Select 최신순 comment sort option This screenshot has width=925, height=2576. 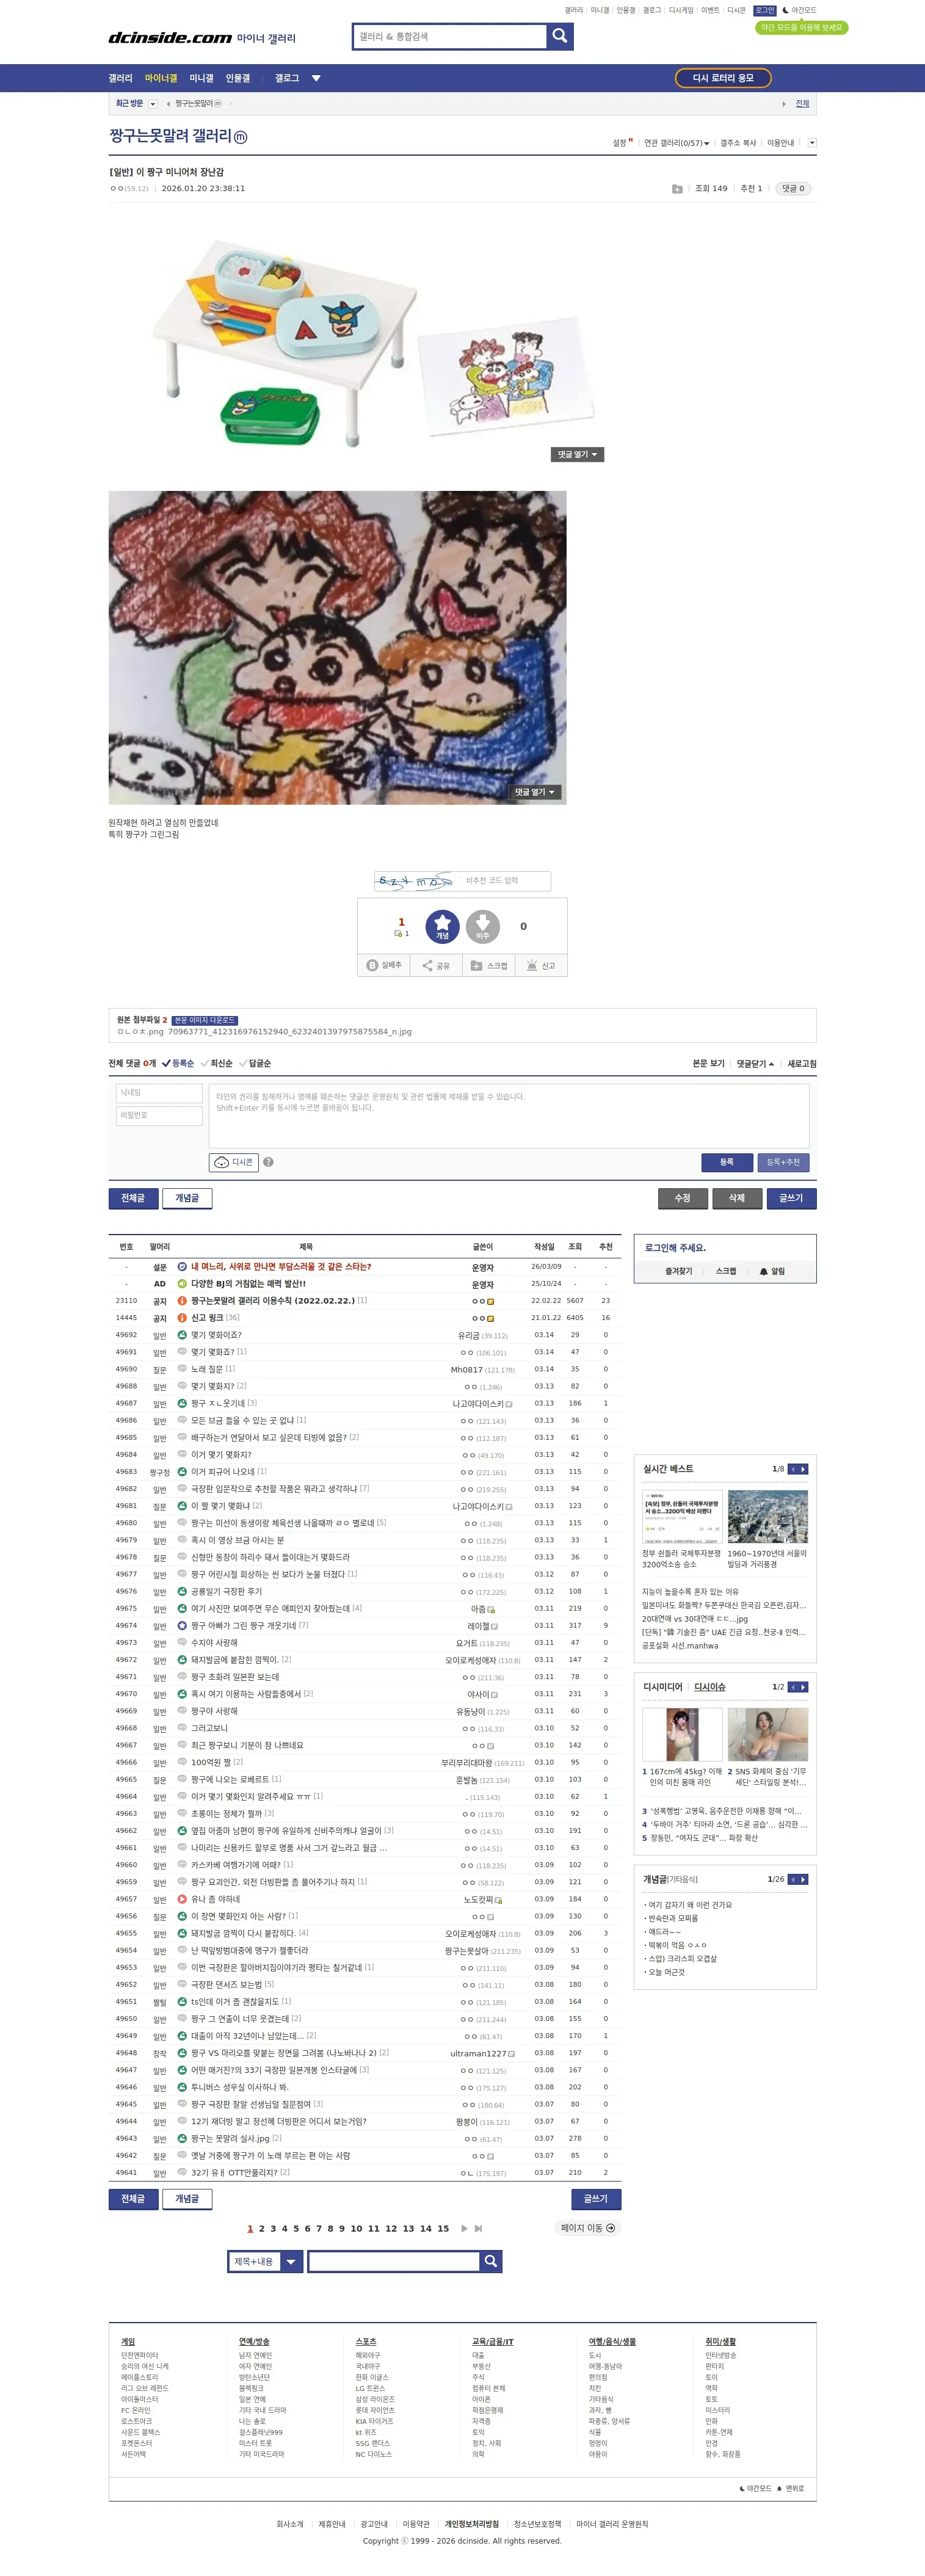pos(216,1063)
